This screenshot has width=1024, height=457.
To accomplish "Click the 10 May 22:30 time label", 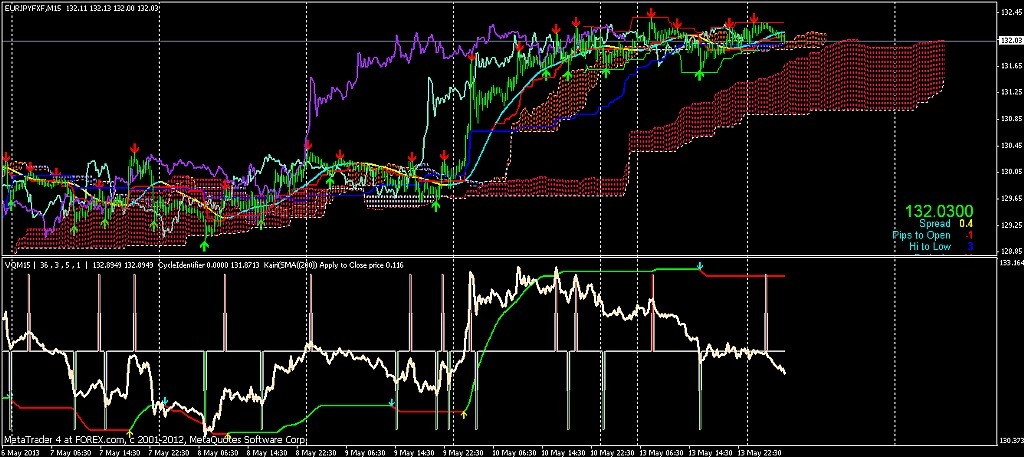I will [614, 452].
